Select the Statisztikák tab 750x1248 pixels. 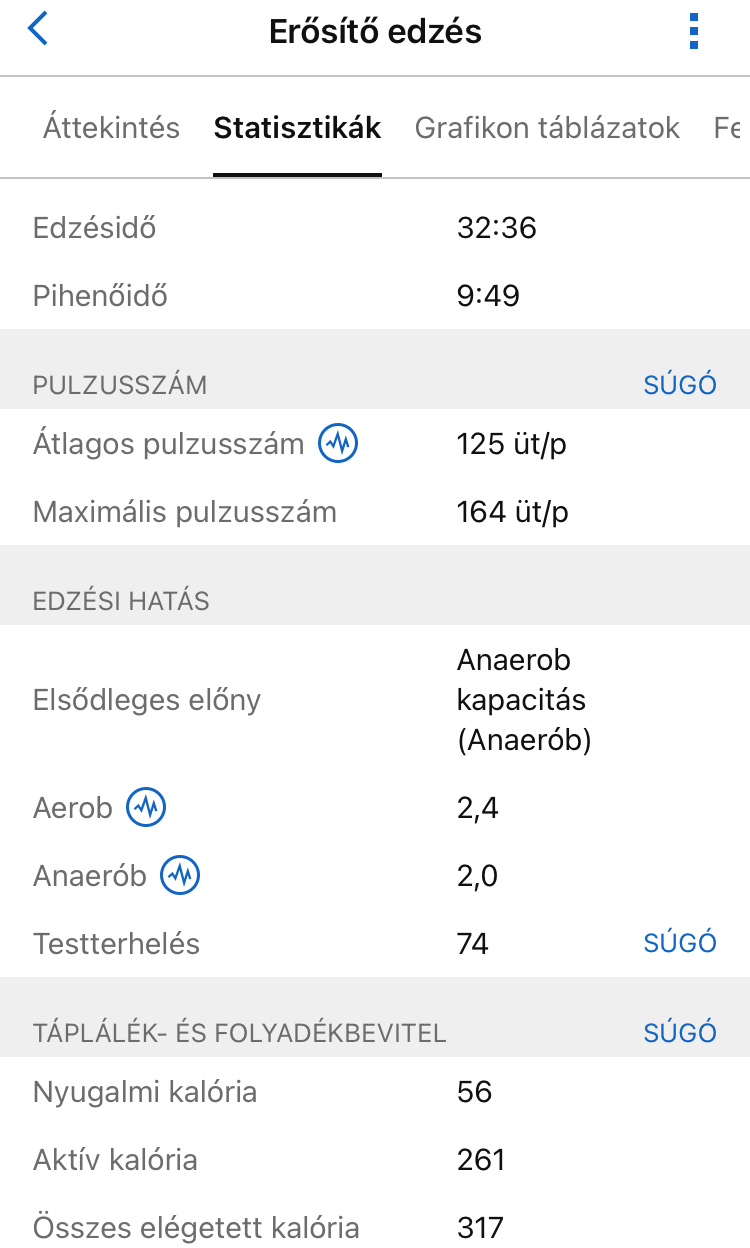coord(297,128)
